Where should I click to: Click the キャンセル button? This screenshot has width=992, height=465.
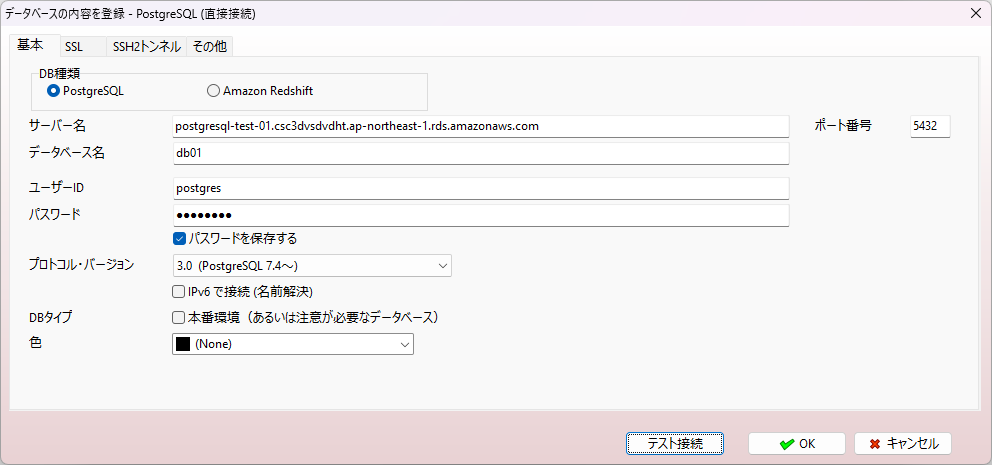[902, 443]
